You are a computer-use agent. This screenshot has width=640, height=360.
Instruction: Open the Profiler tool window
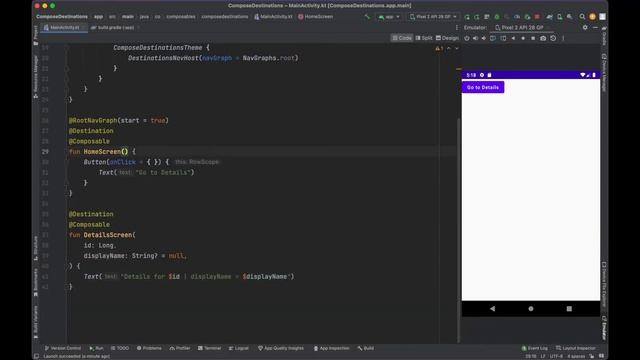click(x=180, y=348)
